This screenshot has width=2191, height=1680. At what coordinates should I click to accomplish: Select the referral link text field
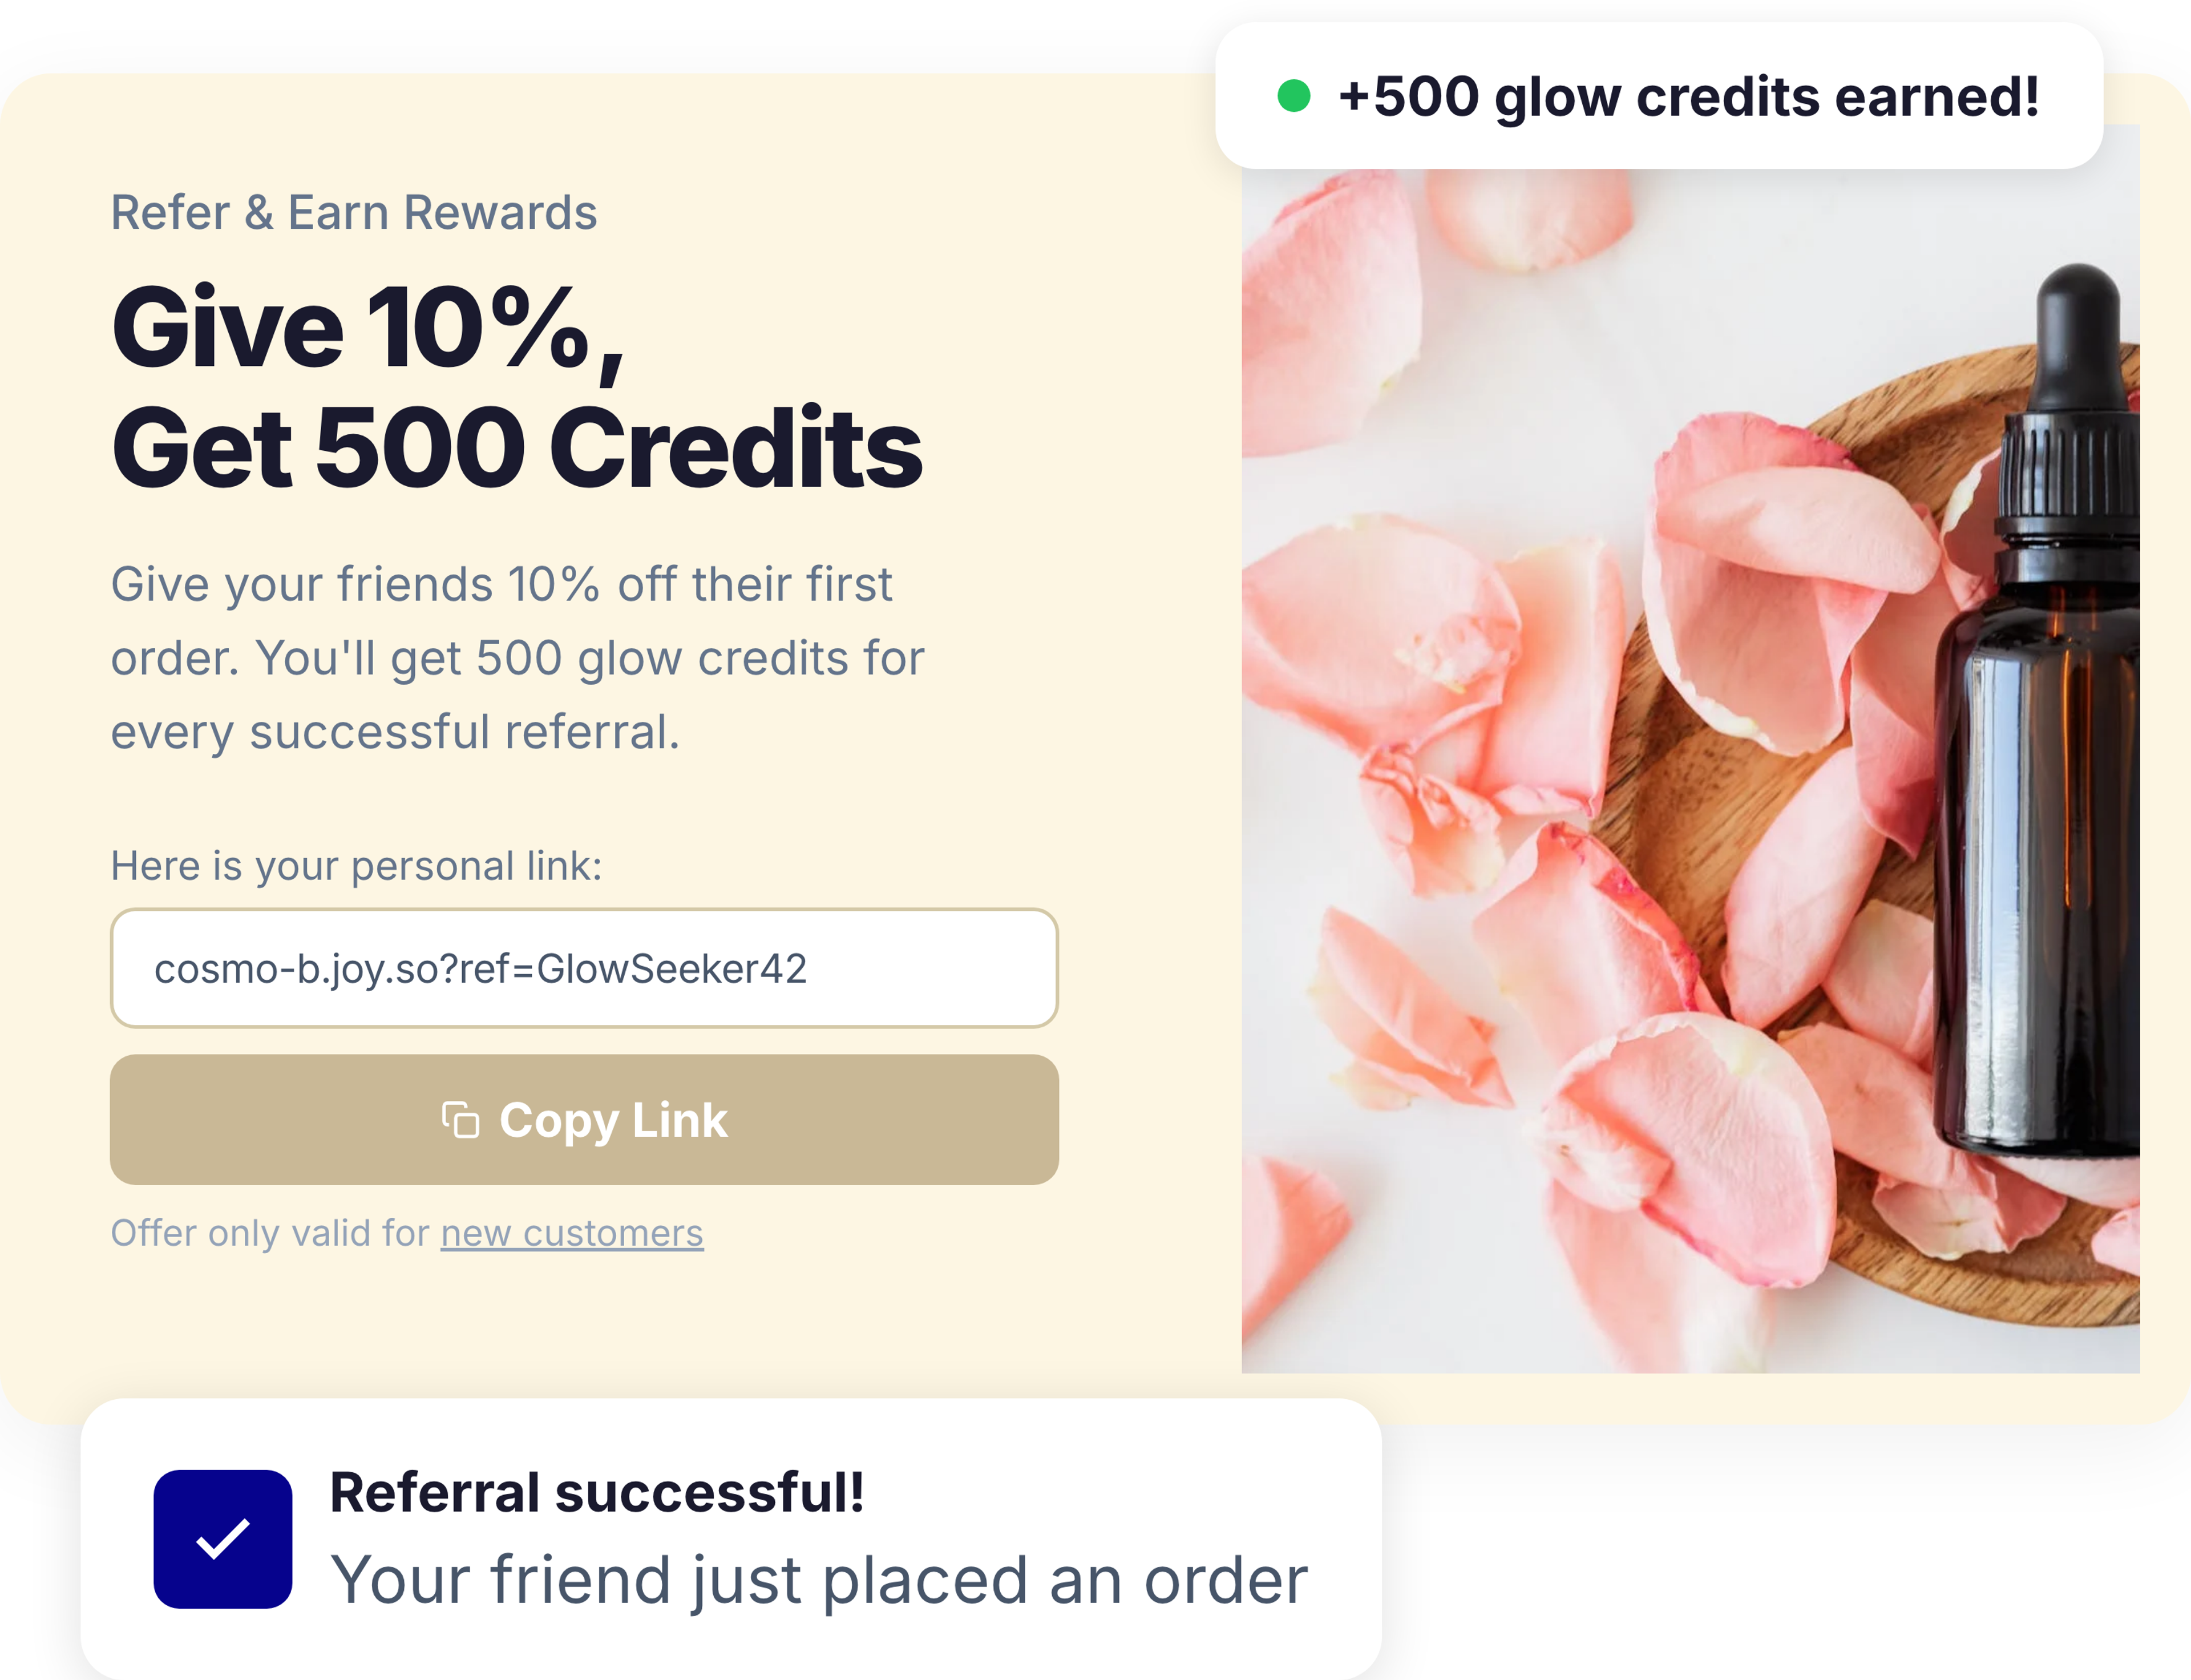(x=584, y=968)
